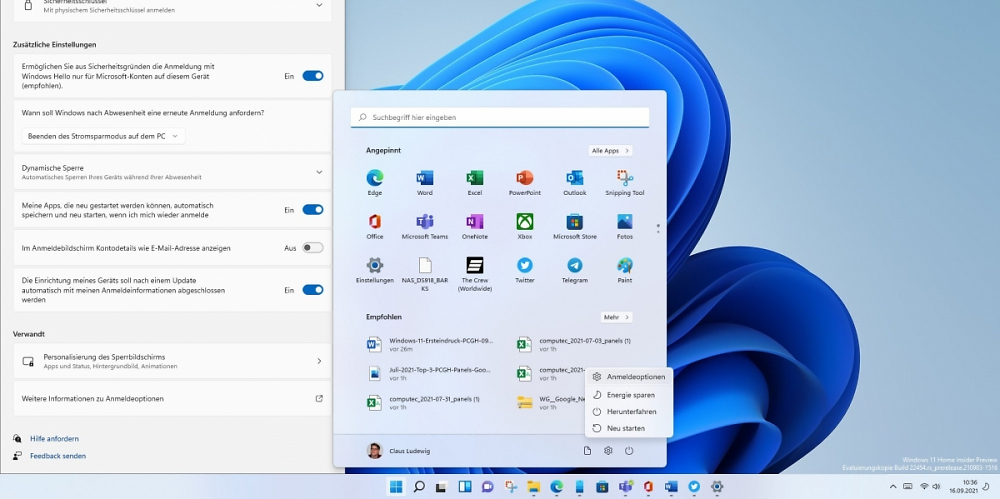Click the pinned apps page dots indicator
The image size is (1000, 499).
click(658, 228)
